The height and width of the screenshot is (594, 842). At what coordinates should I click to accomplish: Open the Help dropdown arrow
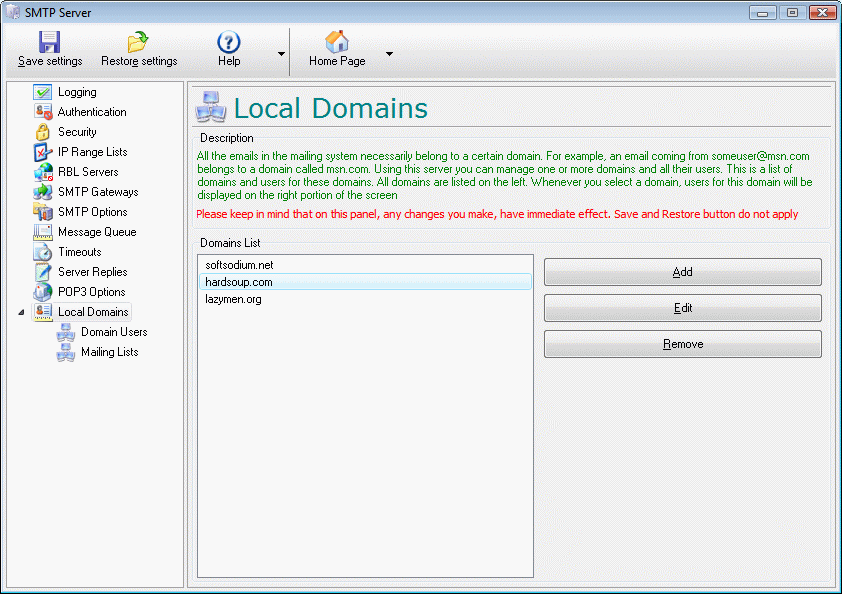pos(282,53)
